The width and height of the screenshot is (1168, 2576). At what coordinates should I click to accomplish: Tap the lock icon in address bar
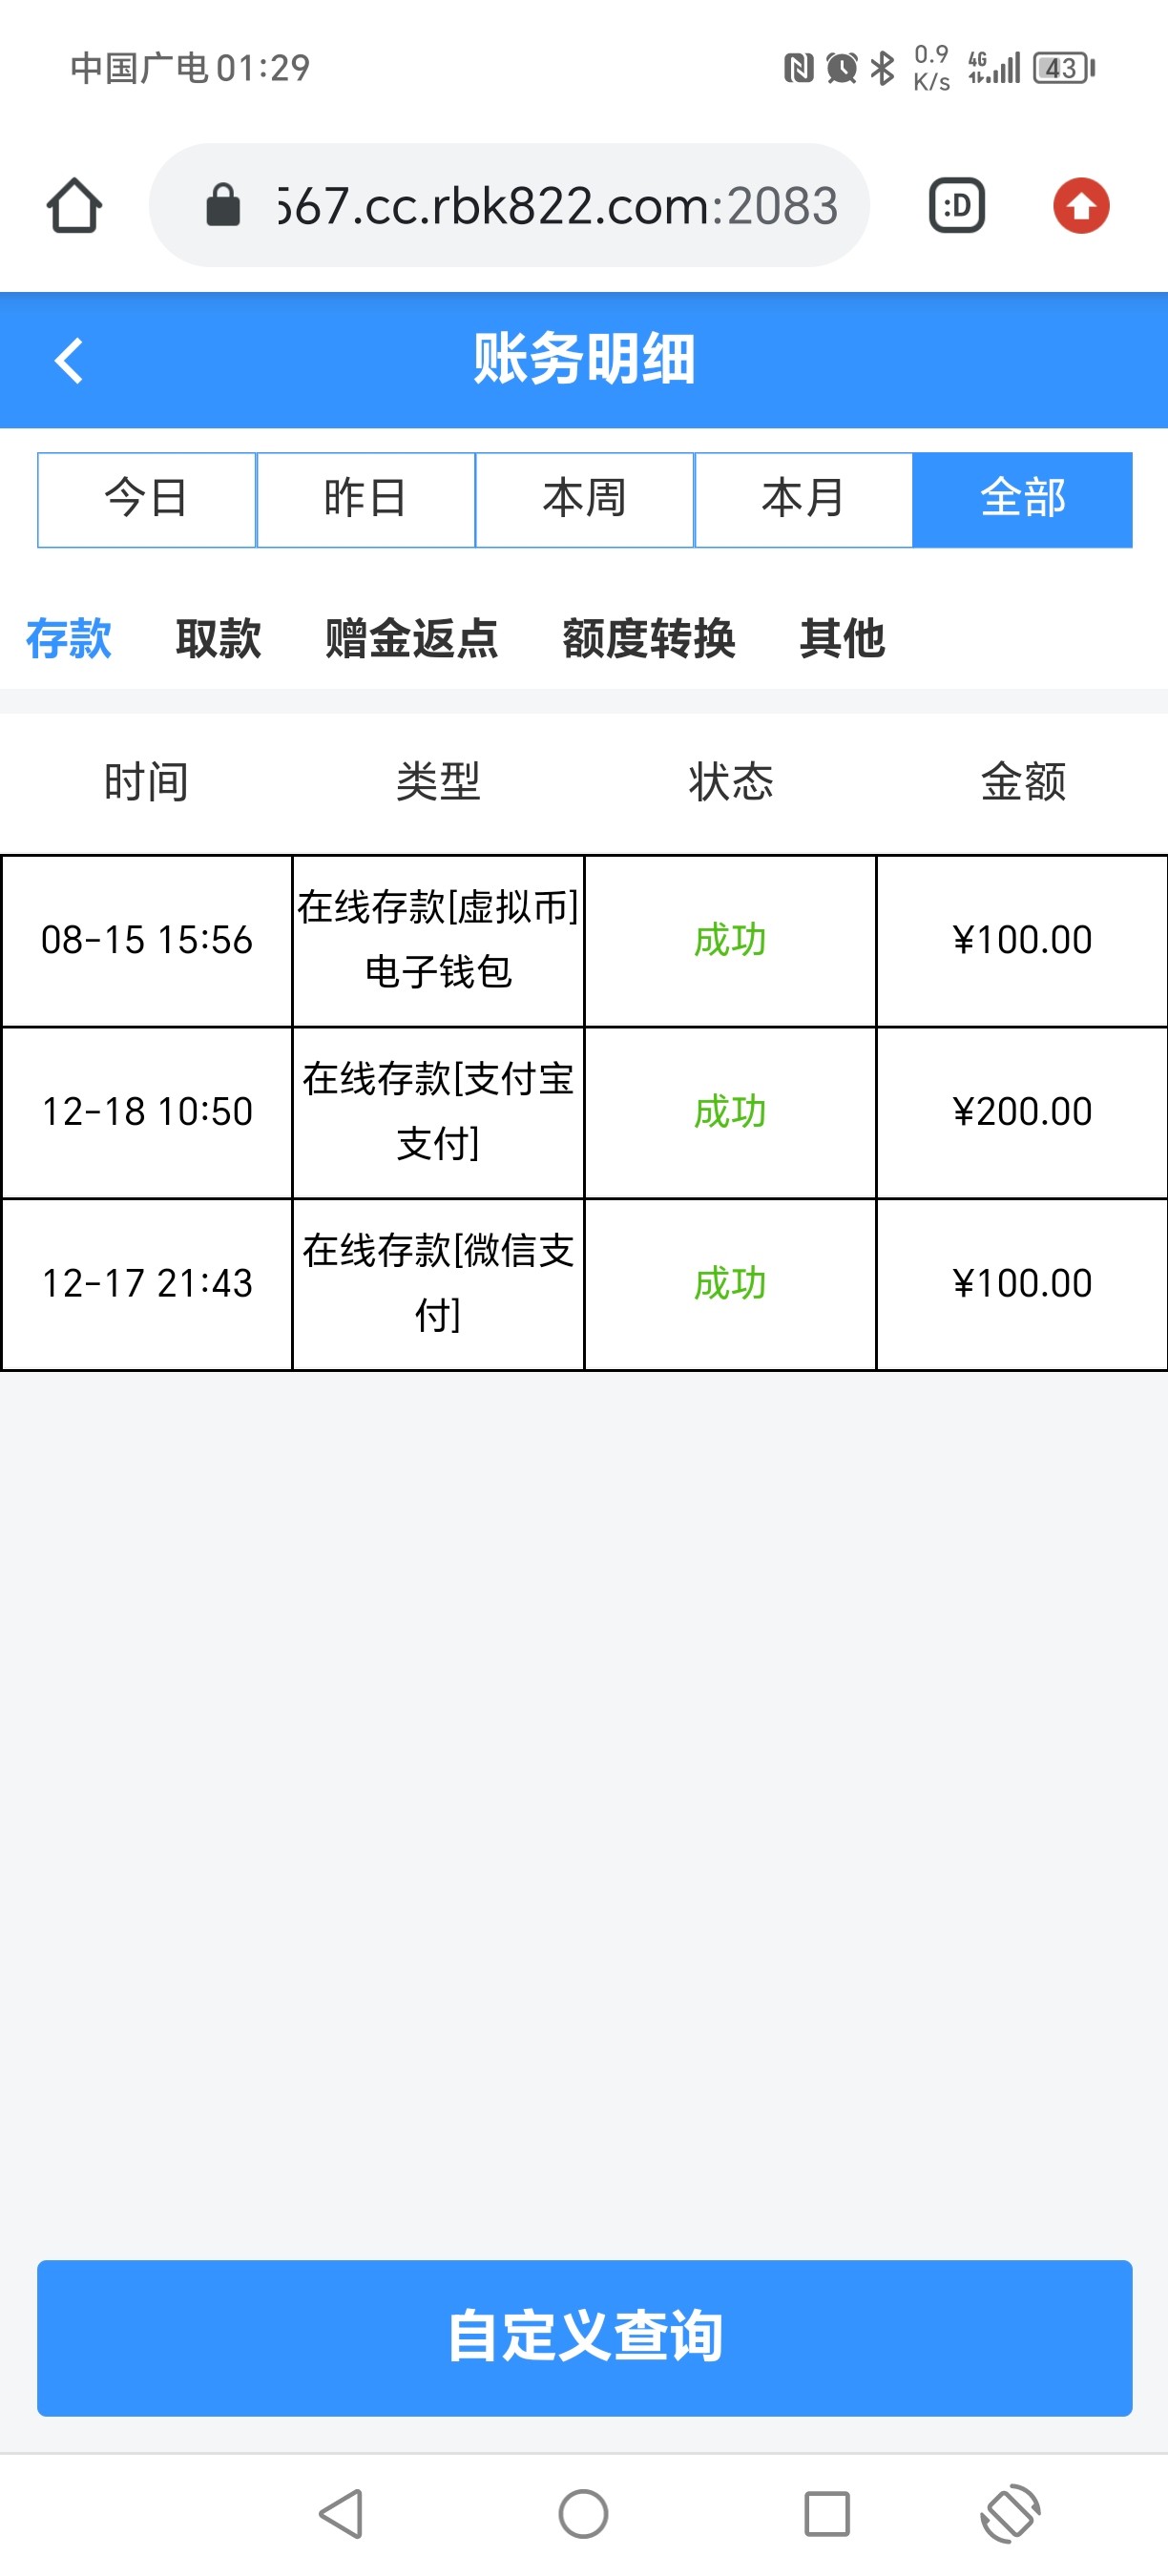pos(223,206)
